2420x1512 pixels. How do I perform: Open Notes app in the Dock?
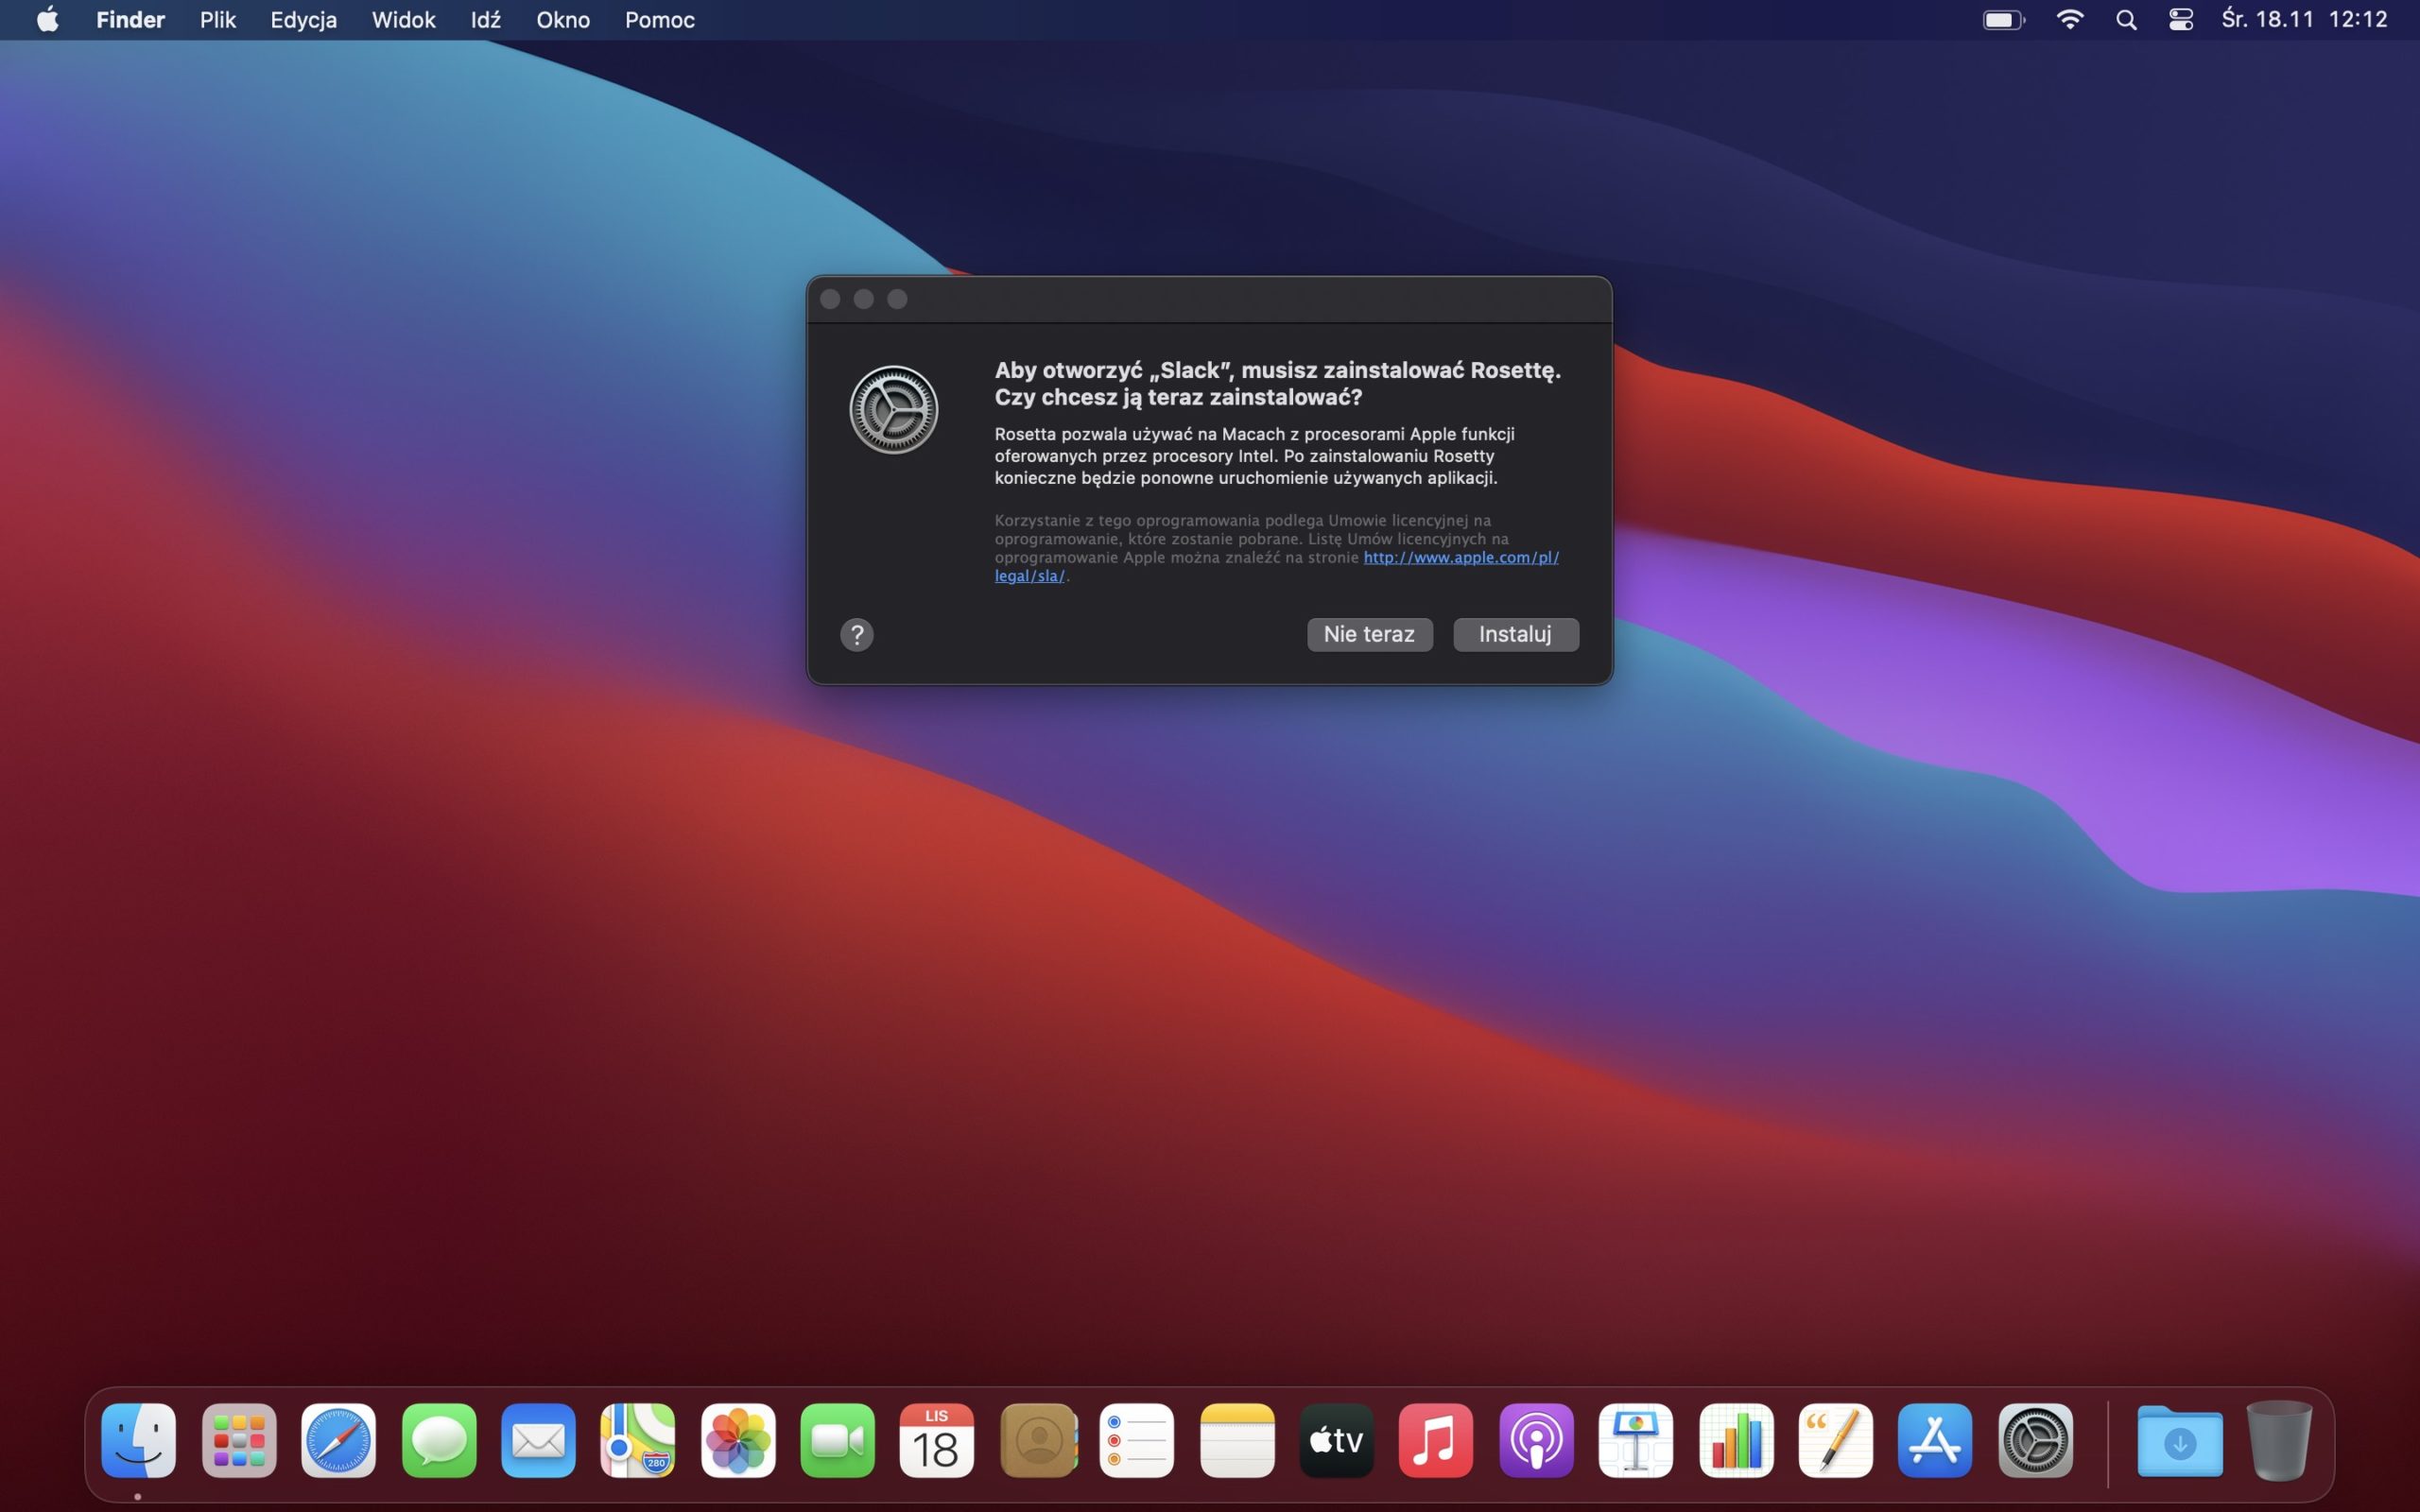click(x=1237, y=1440)
